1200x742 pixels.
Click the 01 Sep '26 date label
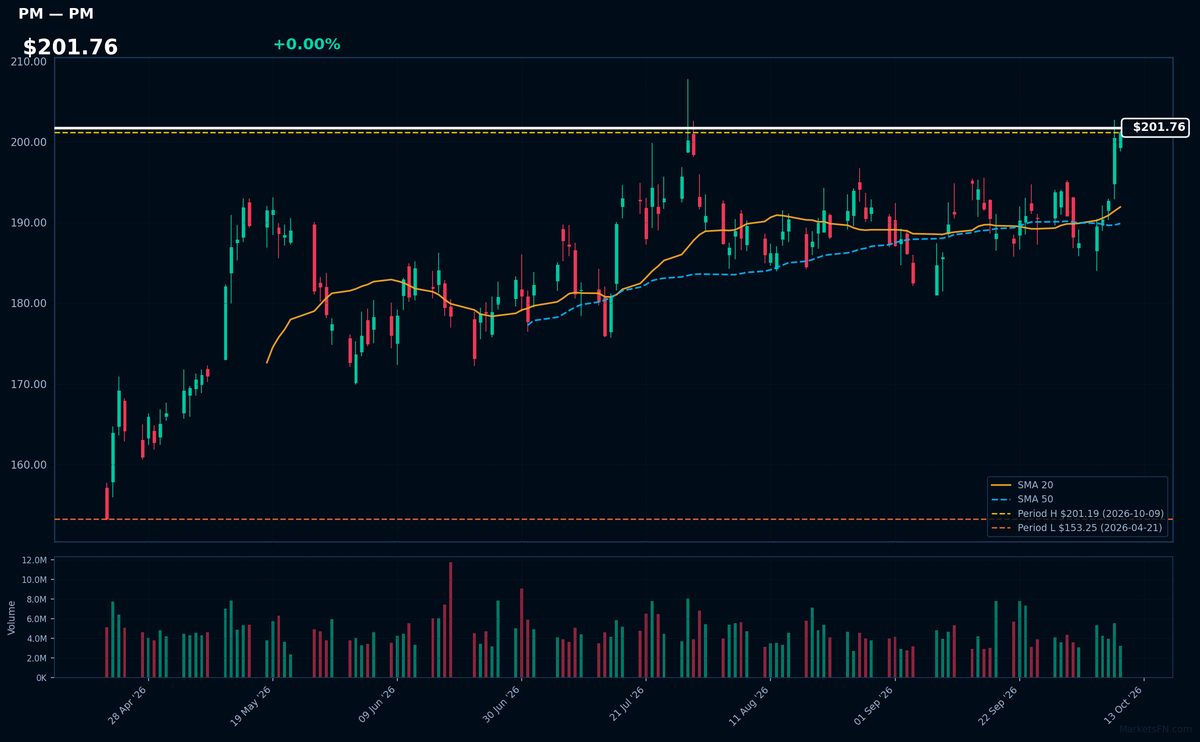(x=874, y=706)
